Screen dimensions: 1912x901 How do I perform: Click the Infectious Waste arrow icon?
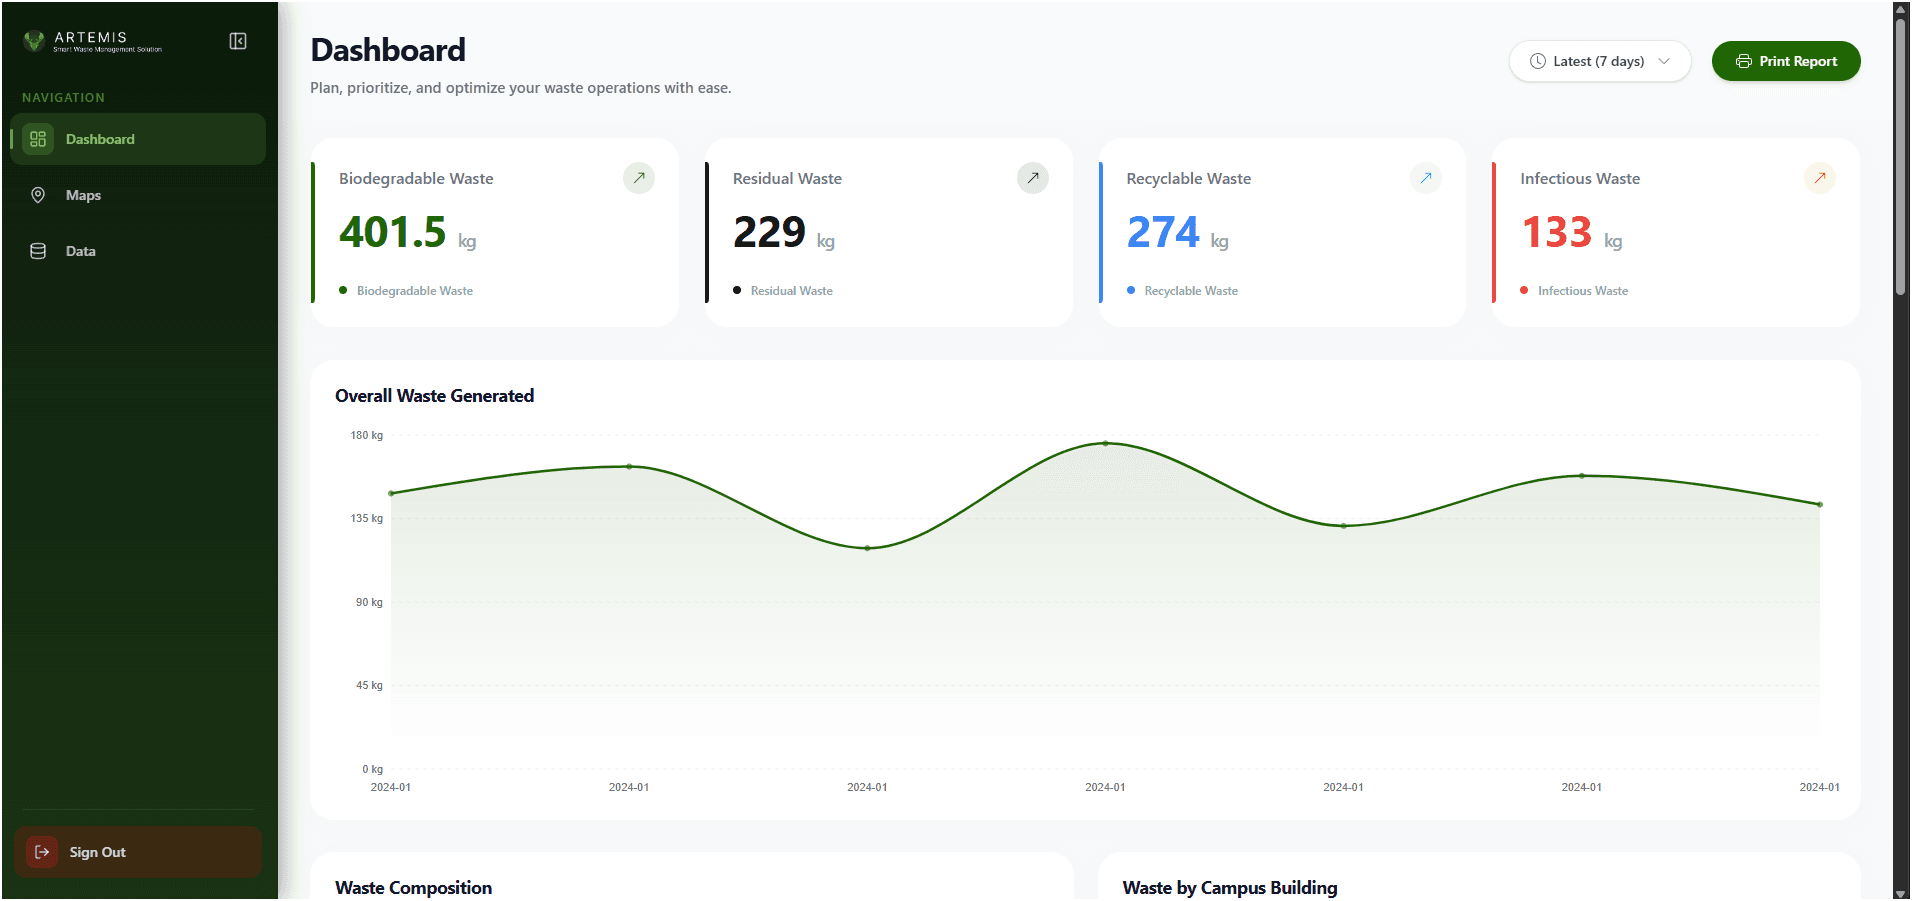1819,177
